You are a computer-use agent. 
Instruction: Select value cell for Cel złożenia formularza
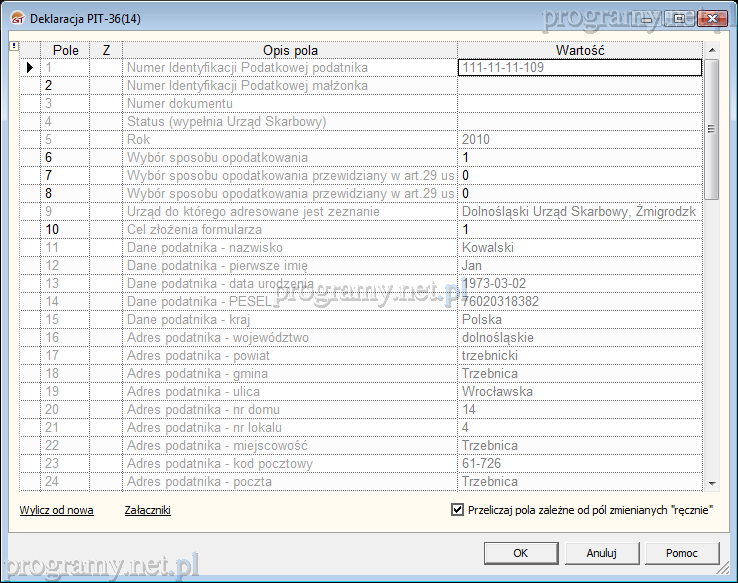[x=579, y=230]
